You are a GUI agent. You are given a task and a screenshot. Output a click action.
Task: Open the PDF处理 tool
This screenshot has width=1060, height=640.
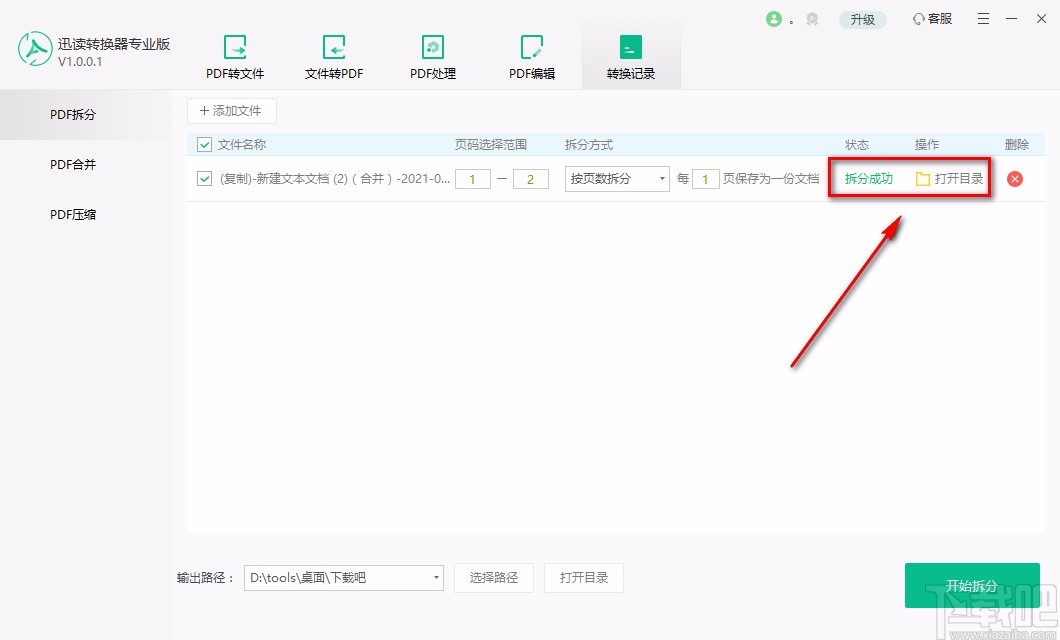[432, 55]
